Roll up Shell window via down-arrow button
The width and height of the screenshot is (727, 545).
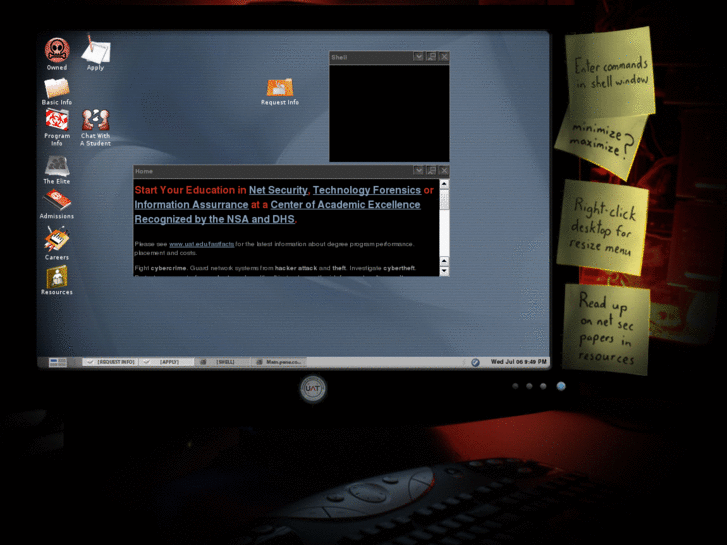pos(419,57)
